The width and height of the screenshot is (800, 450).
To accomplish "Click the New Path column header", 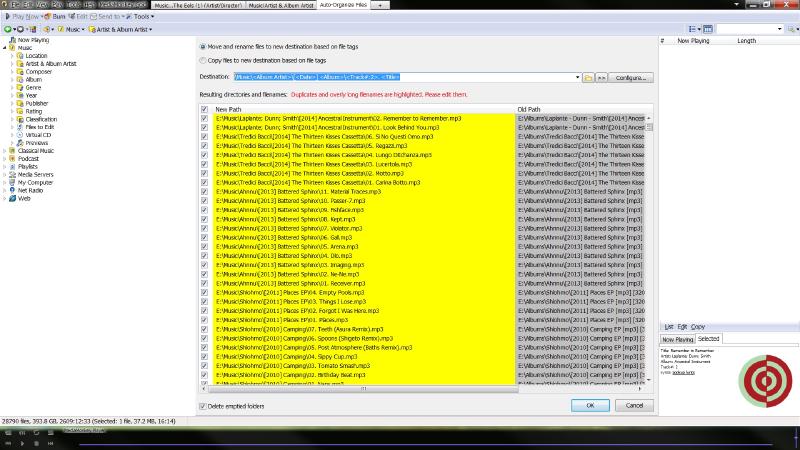I will 363,109.
